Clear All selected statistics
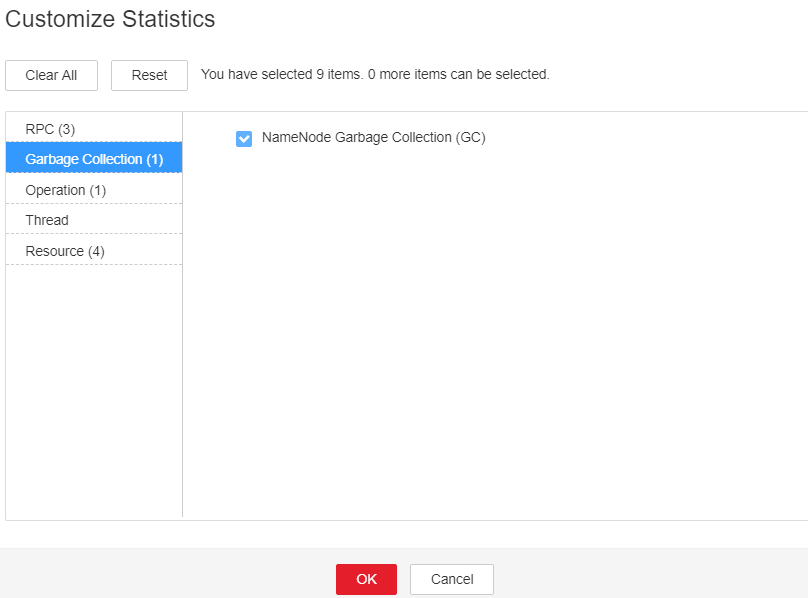Image resolution: width=808 pixels, height=598 pixels. (52, 75)
